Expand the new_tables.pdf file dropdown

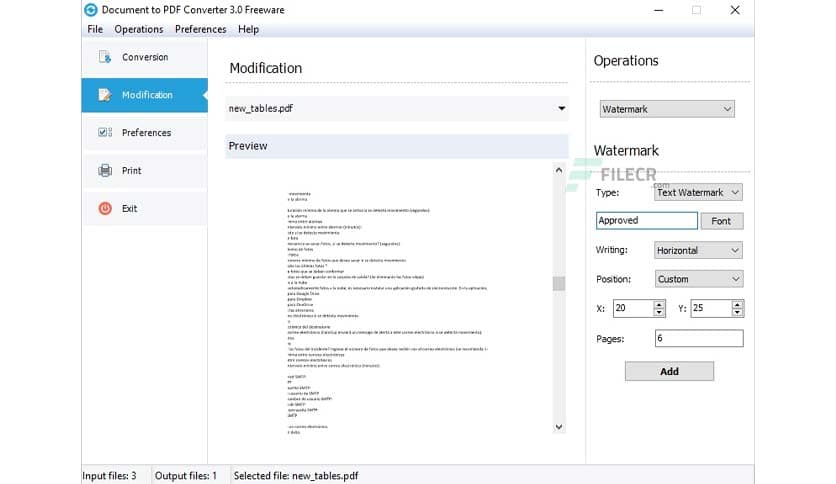561,108
